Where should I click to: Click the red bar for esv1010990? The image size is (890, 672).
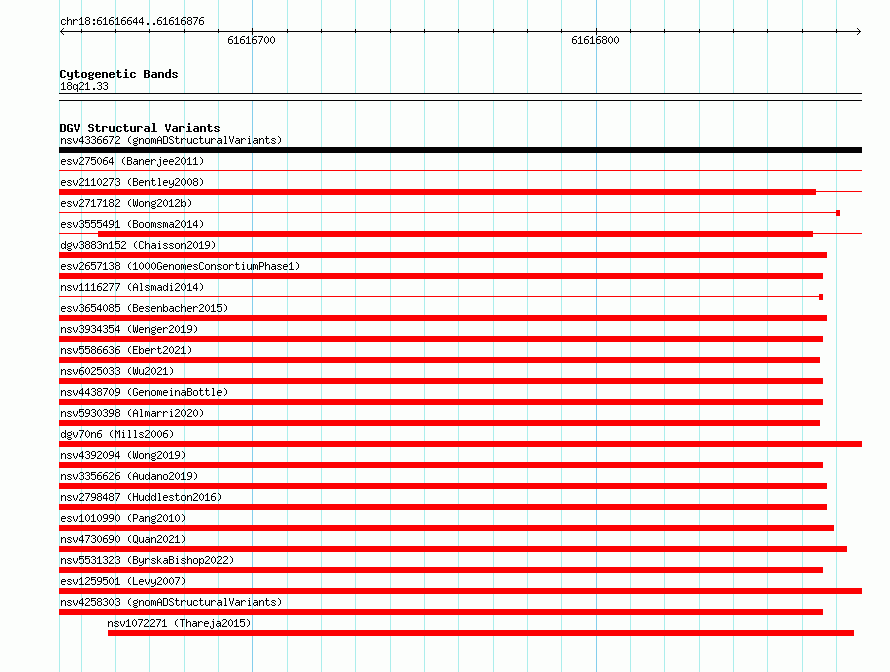point(447,528)
